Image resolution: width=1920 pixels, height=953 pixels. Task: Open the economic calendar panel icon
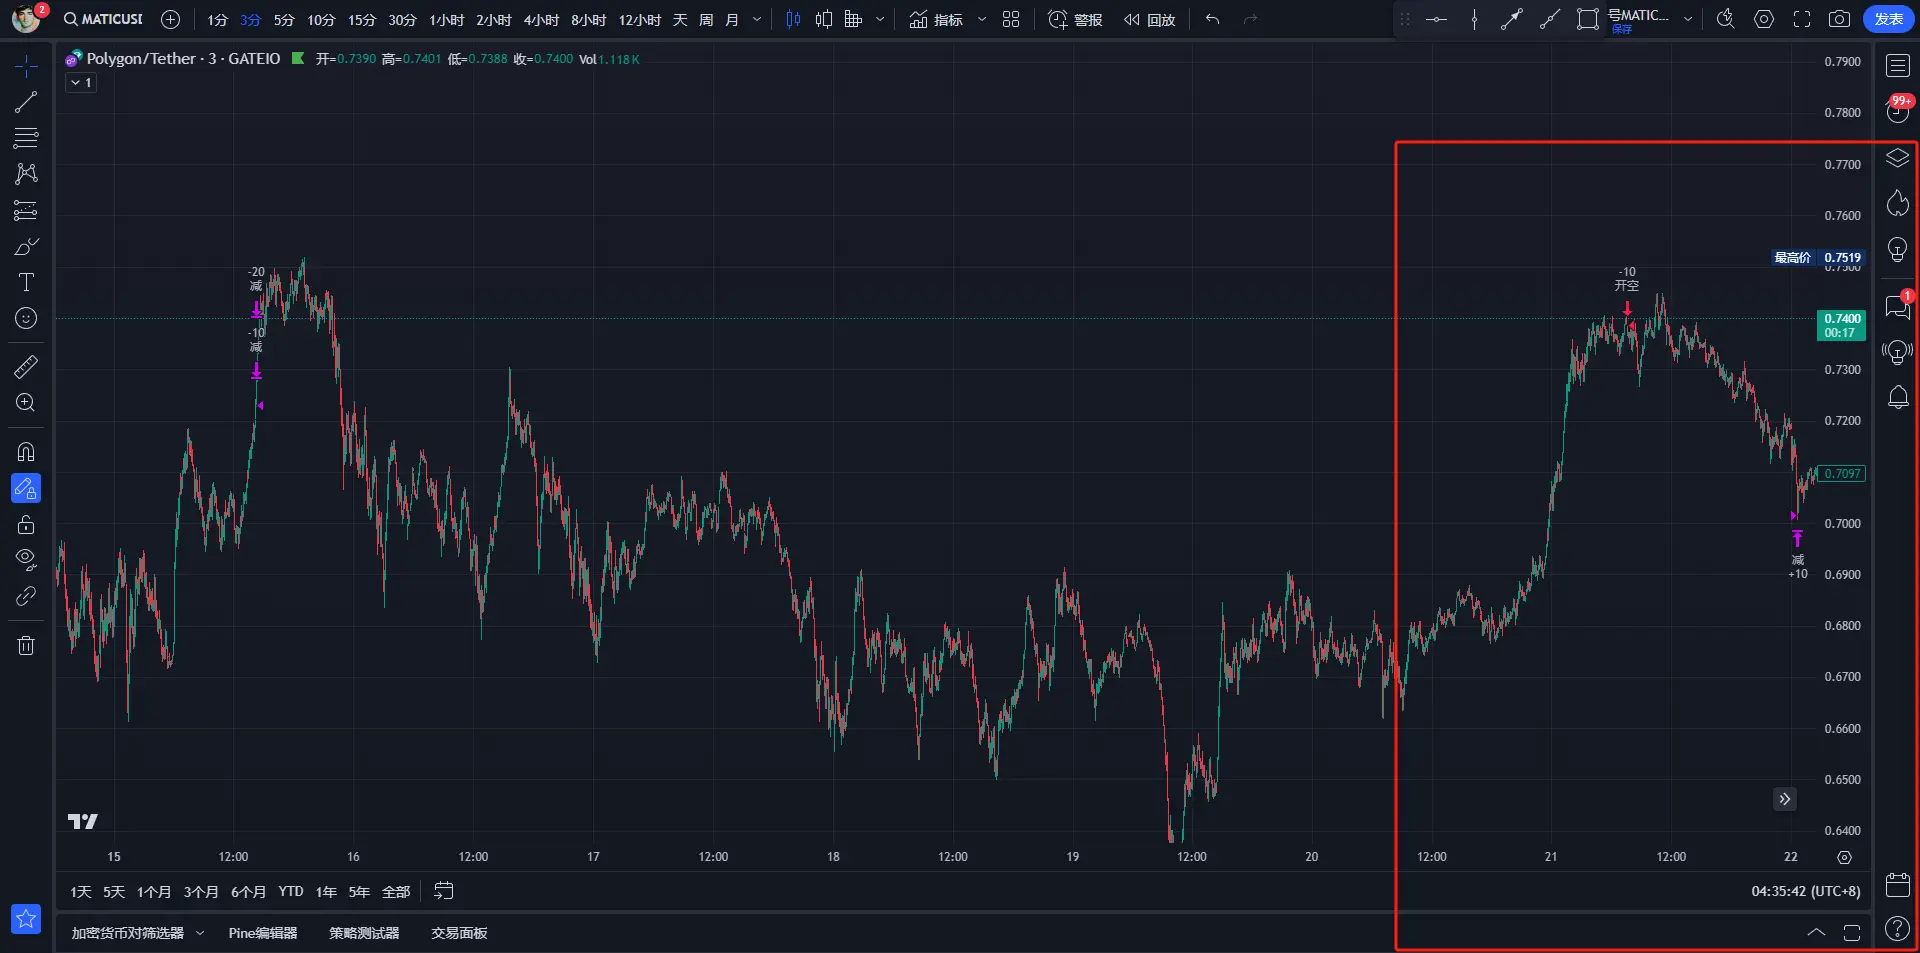1897,884
